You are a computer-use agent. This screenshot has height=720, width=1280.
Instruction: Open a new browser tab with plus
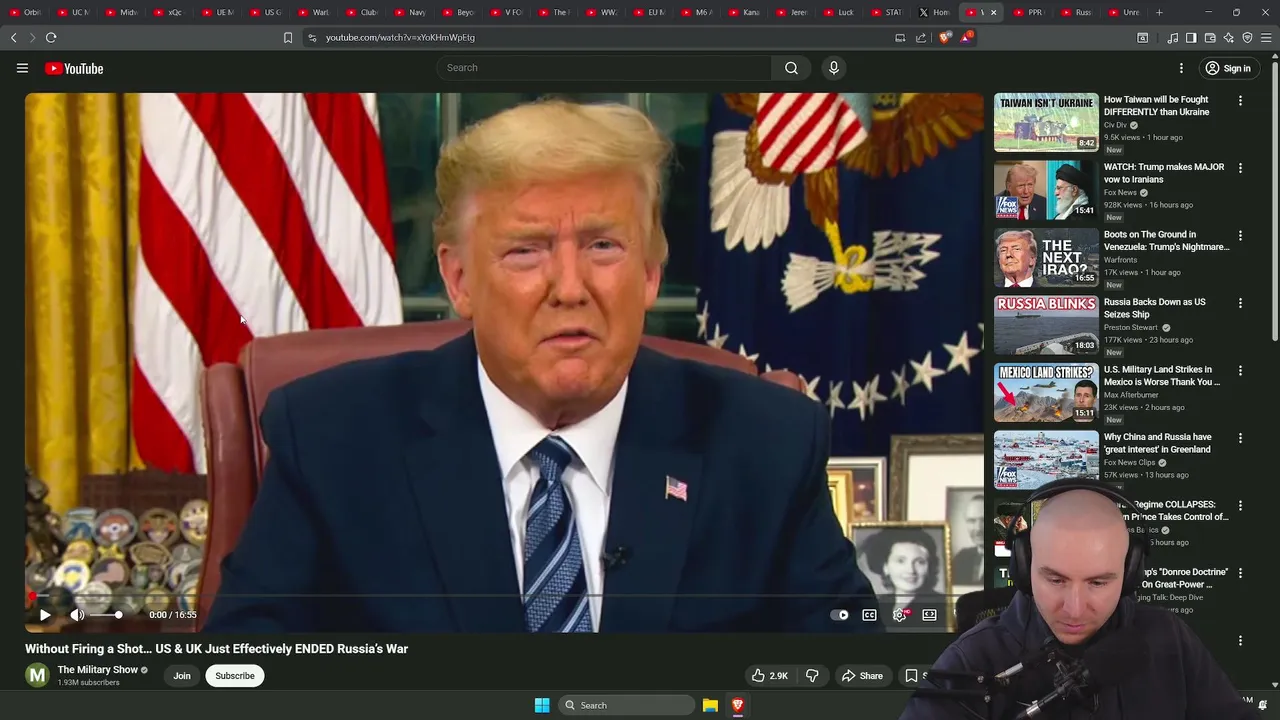tap(1159, 12)
